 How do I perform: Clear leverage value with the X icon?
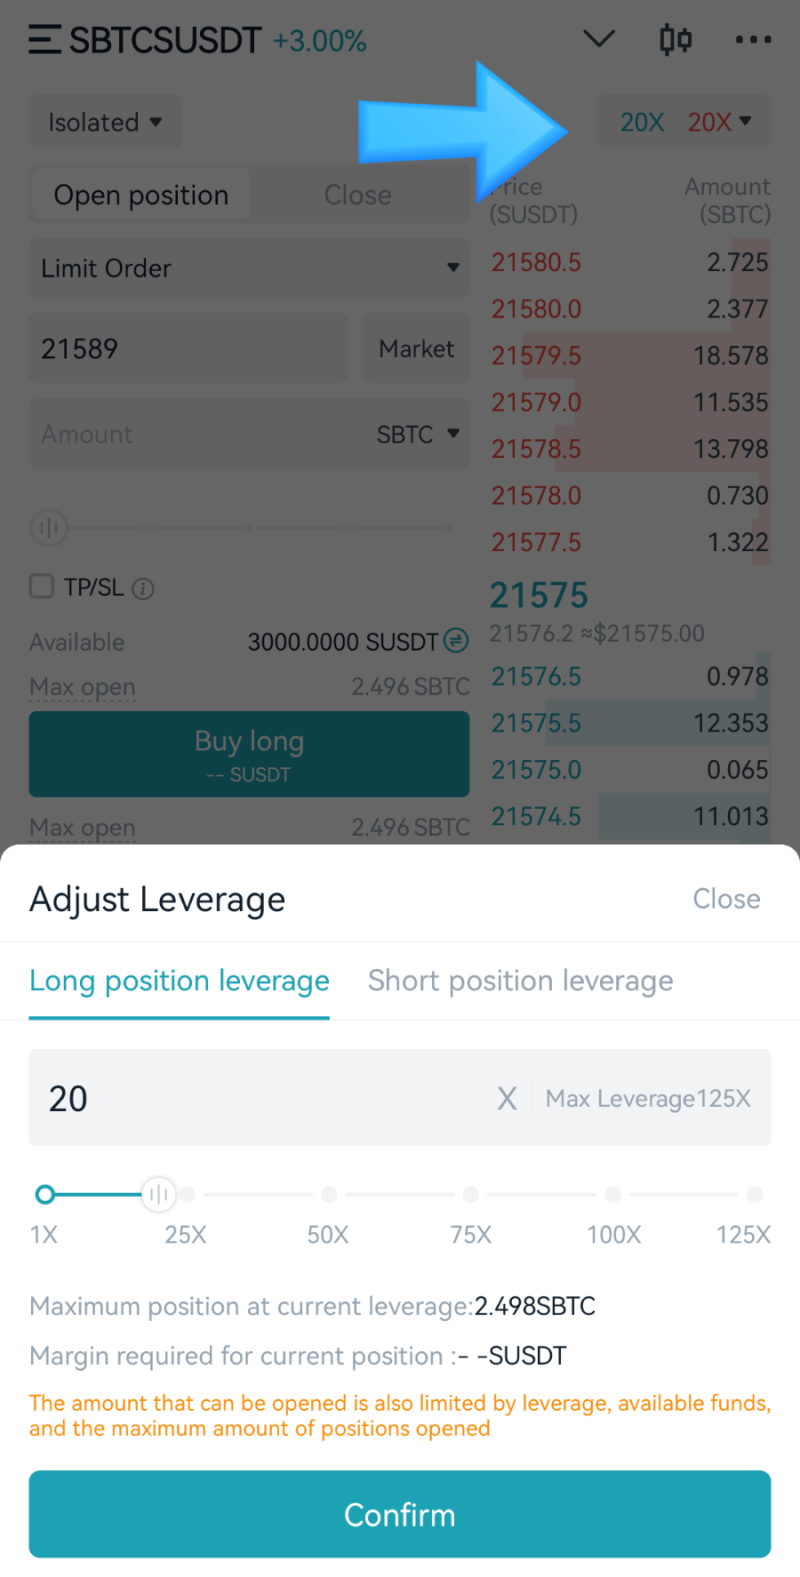coord(507,1099)
